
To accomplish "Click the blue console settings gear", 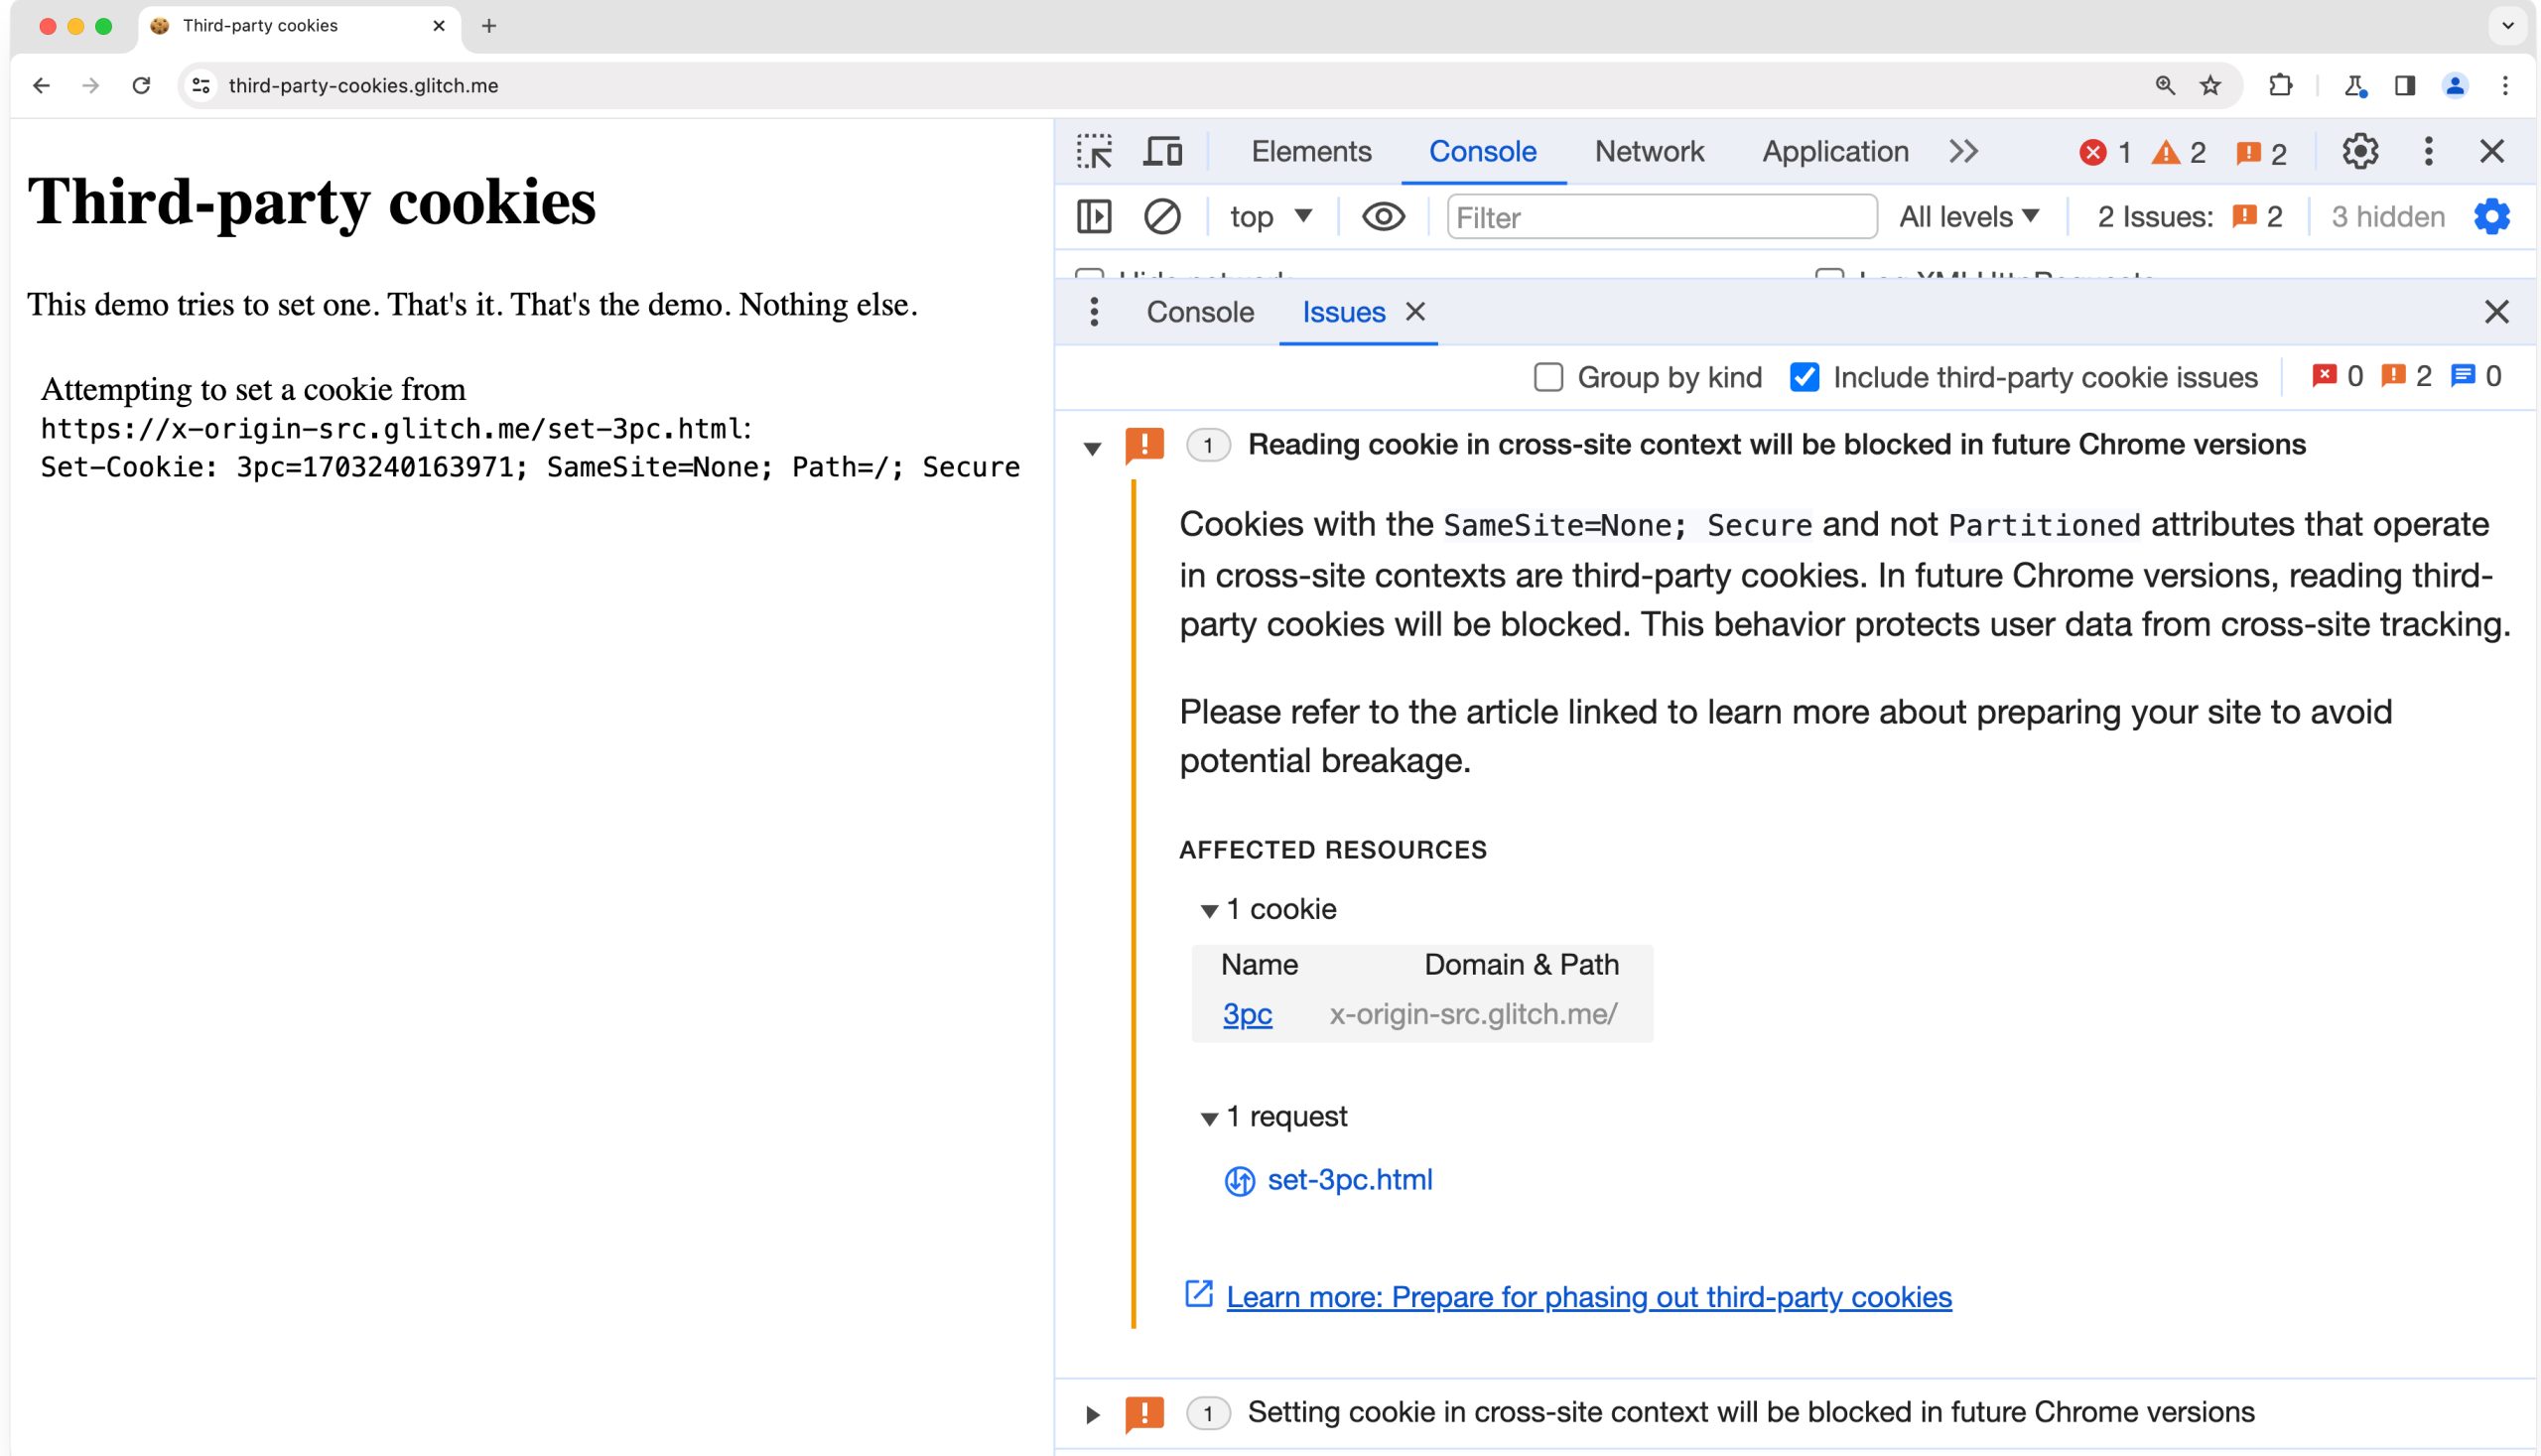I will click(2491, 217).
